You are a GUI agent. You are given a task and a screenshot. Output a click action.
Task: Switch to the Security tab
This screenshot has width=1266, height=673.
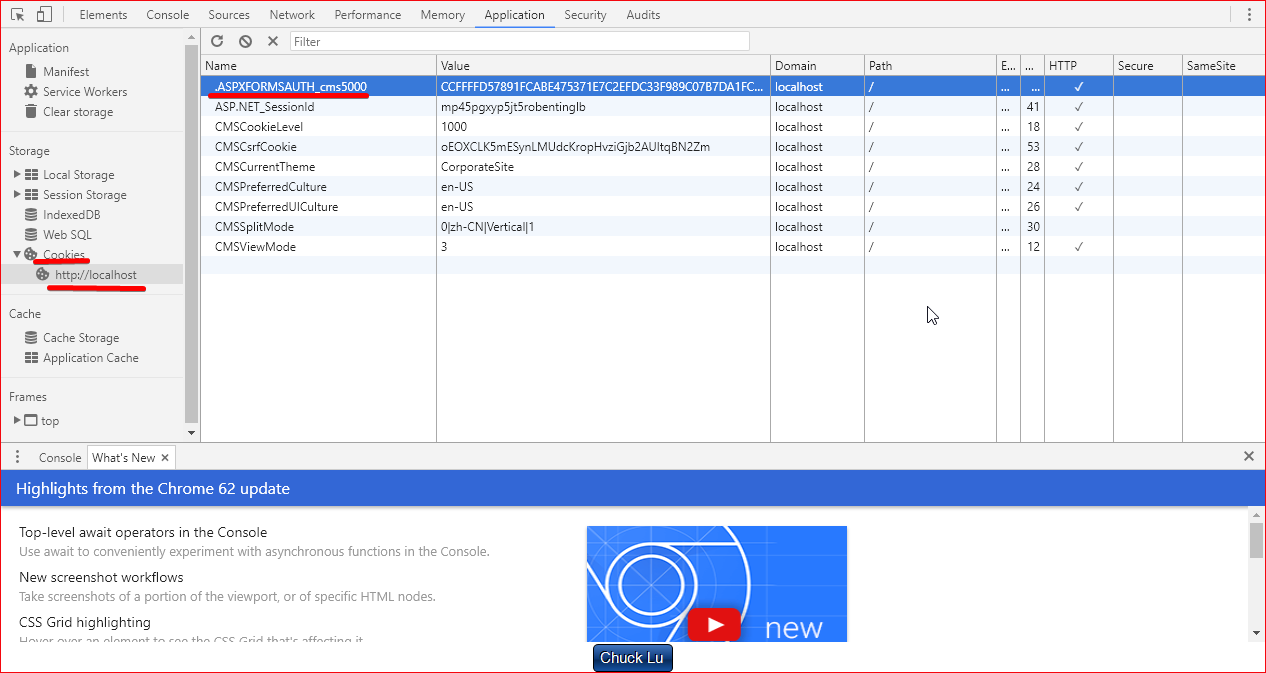(585, 15)
